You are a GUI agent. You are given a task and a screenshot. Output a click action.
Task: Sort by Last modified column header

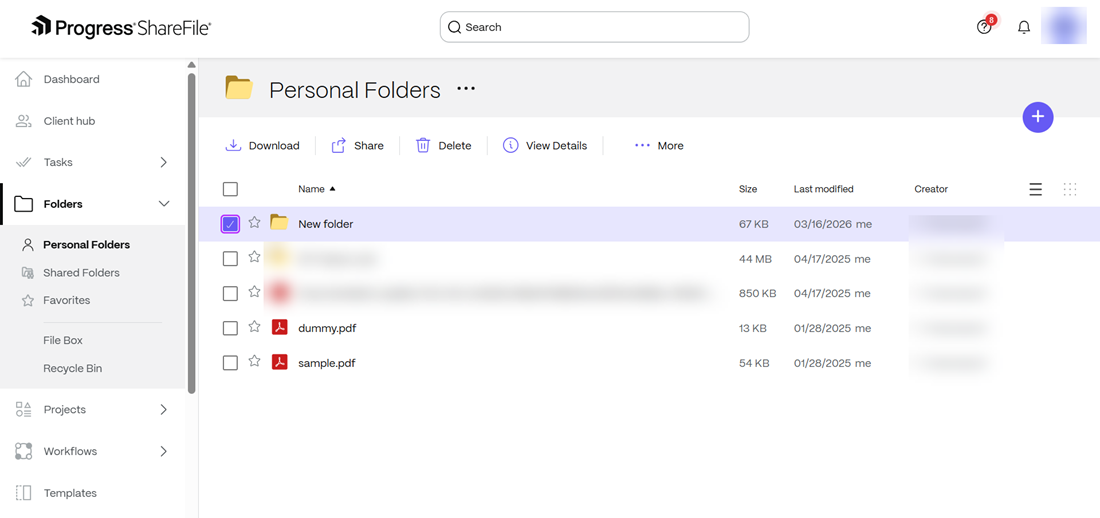(x=824, y=189)
